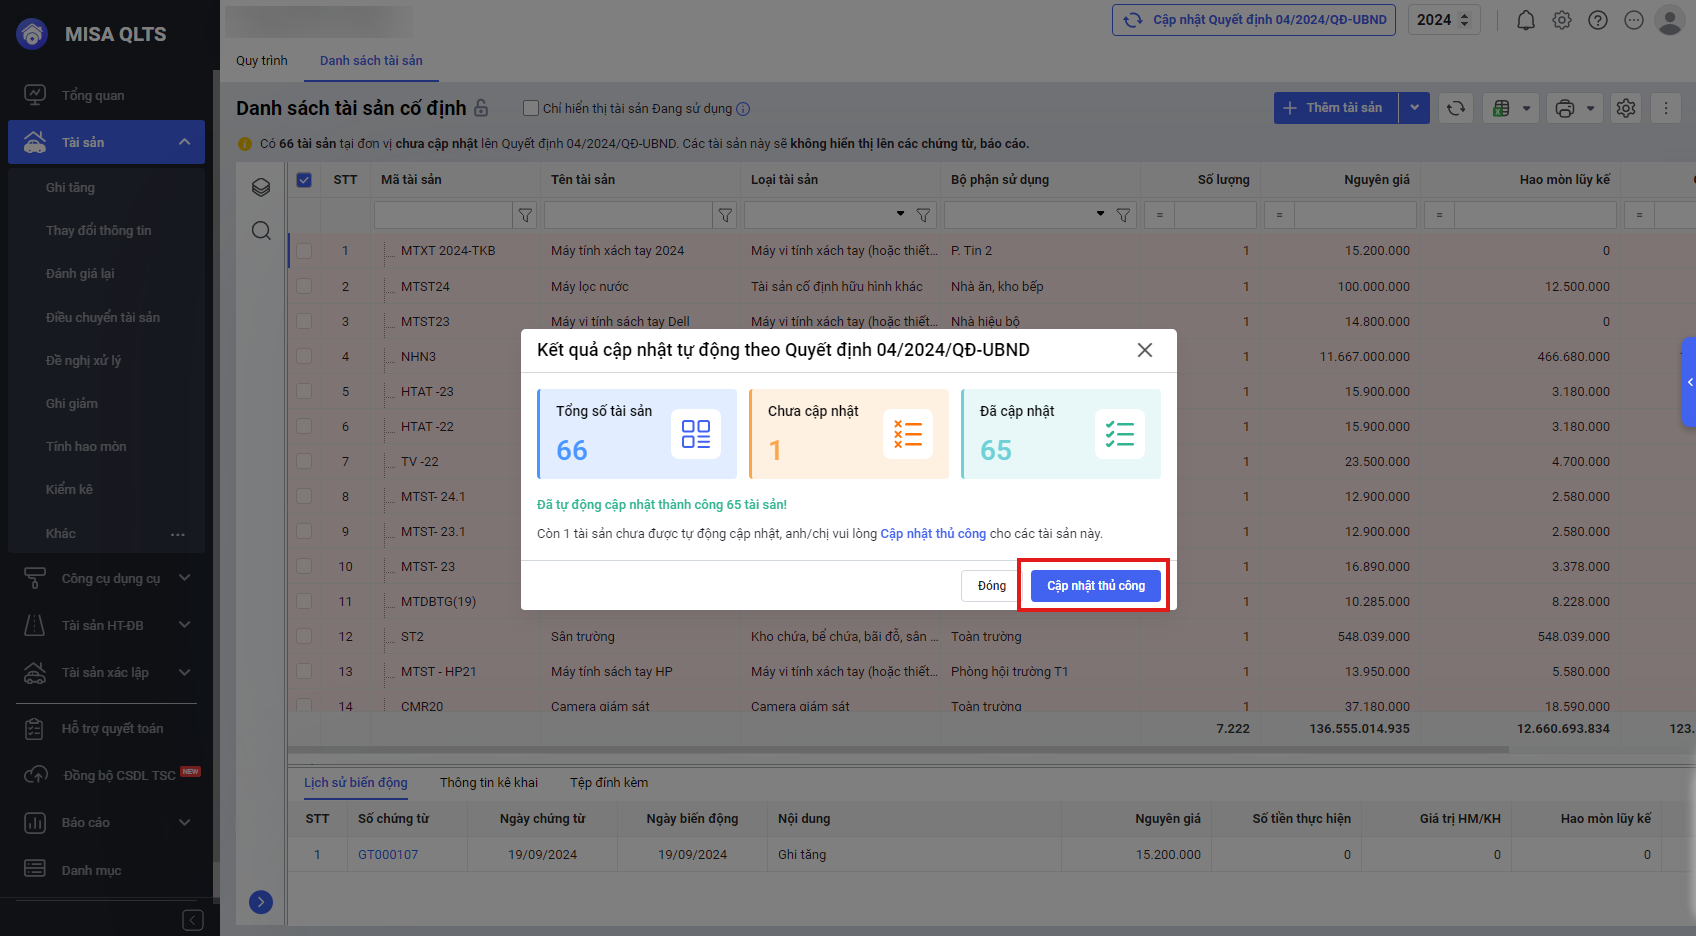Close the update result dialog
This screenshot has height=936, width=1696.
coord(1145,350)
